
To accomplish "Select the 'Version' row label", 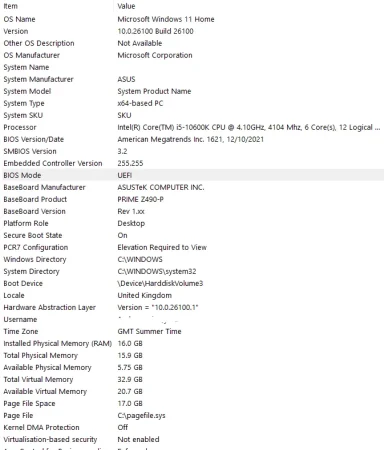I will (16, 31).
